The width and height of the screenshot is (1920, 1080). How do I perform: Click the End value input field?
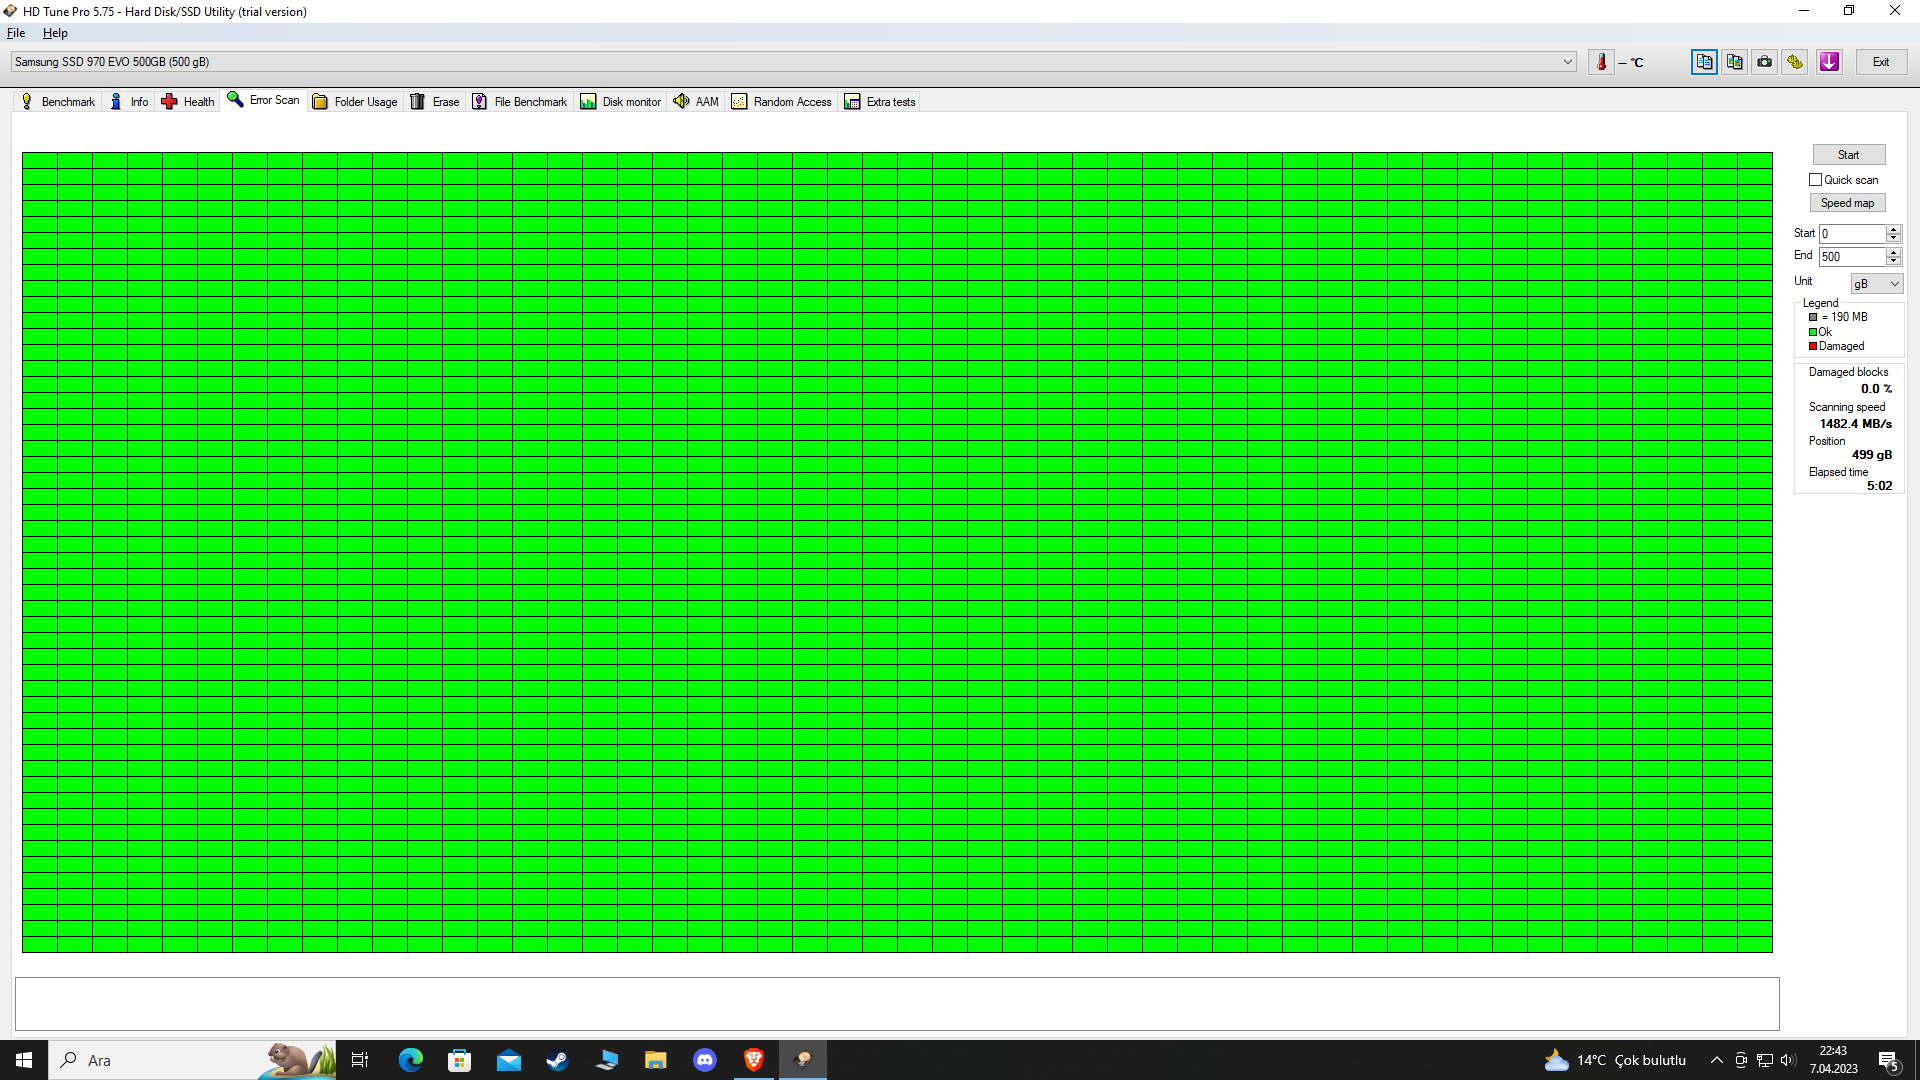tap(1851, 257)
